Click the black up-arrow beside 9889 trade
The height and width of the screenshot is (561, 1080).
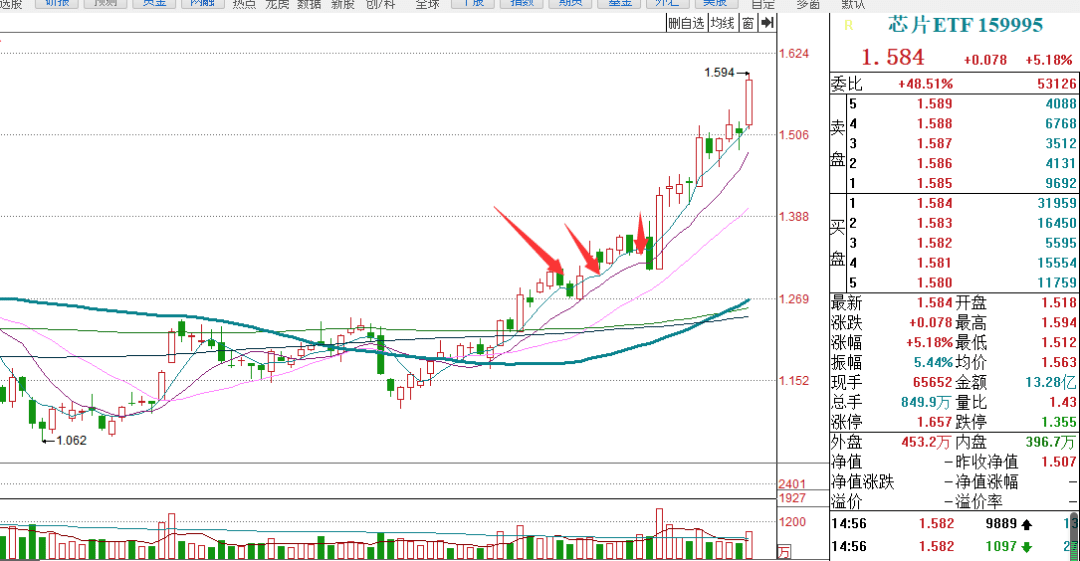point(1026,524)
